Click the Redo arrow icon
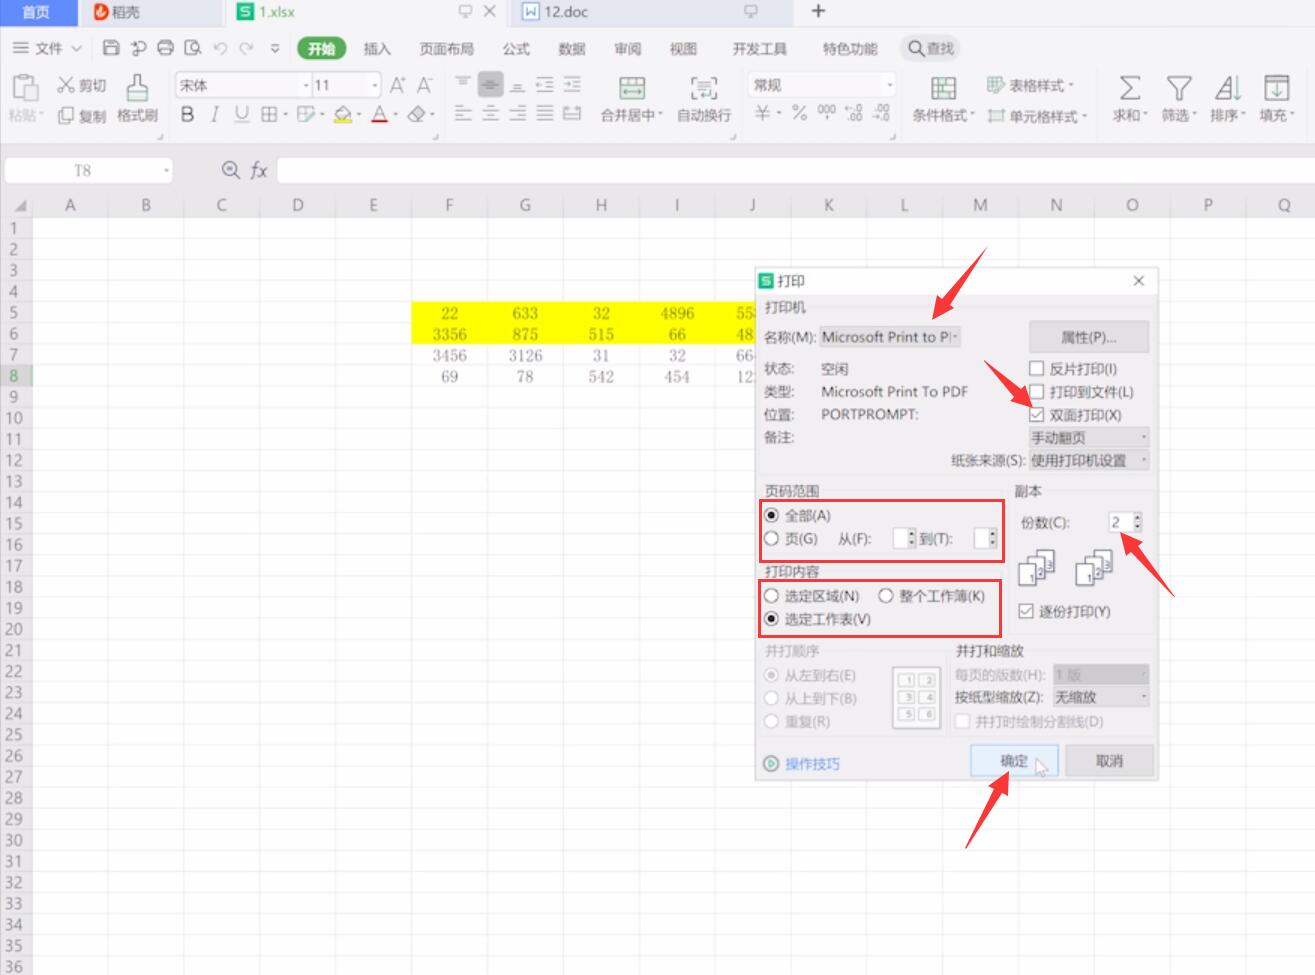 point(246,48)
